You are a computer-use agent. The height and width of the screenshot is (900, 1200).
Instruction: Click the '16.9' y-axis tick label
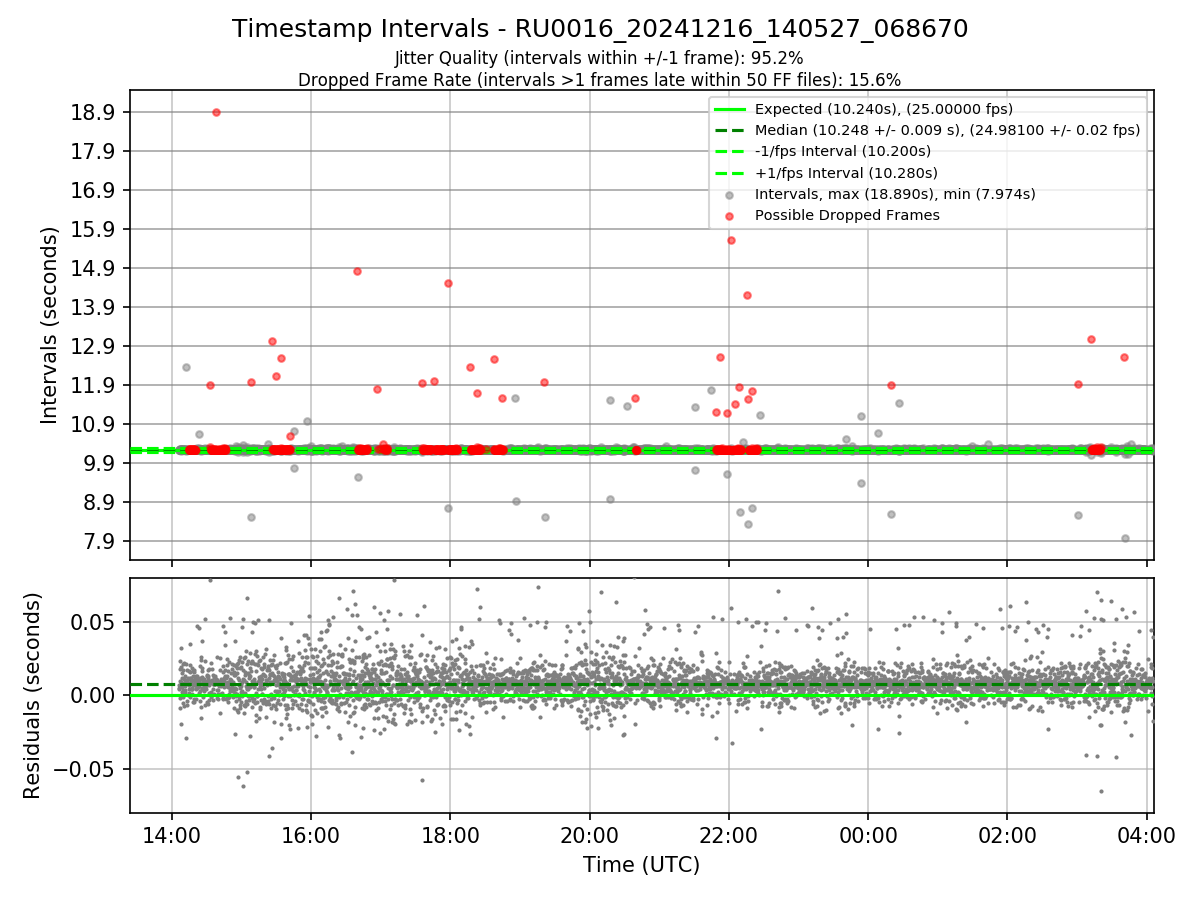coord(91,190)
